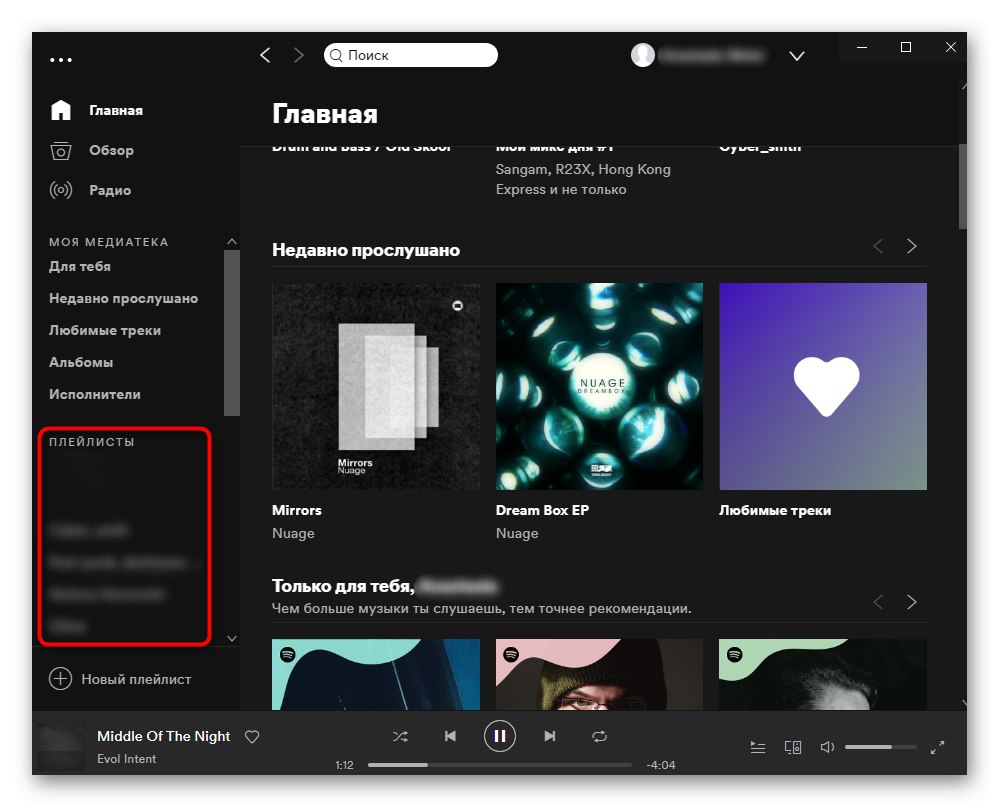The image size is (999, 807).
Task: Skip to the previous track
Action: [450, 736]
